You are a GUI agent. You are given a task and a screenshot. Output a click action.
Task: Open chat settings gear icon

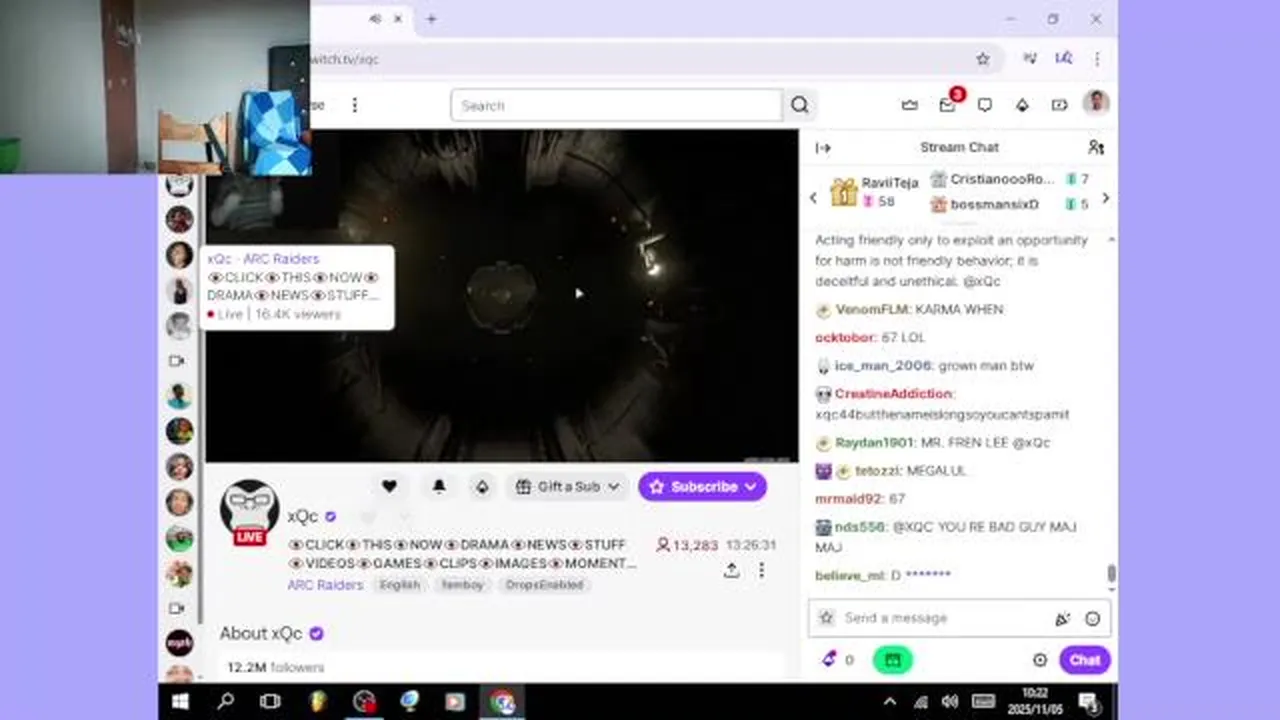click(x=1040, y=660)
